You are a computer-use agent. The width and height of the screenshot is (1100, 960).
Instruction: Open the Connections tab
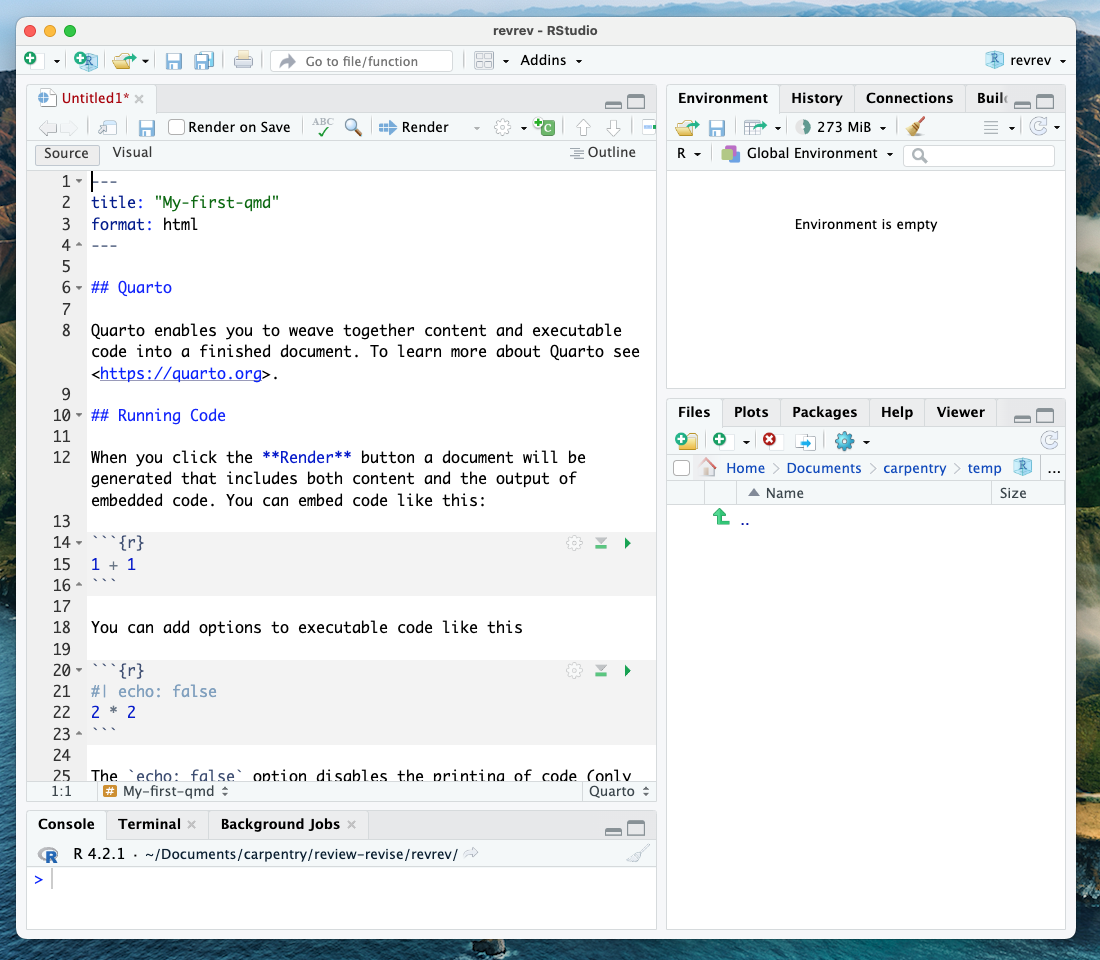[909, 98]
